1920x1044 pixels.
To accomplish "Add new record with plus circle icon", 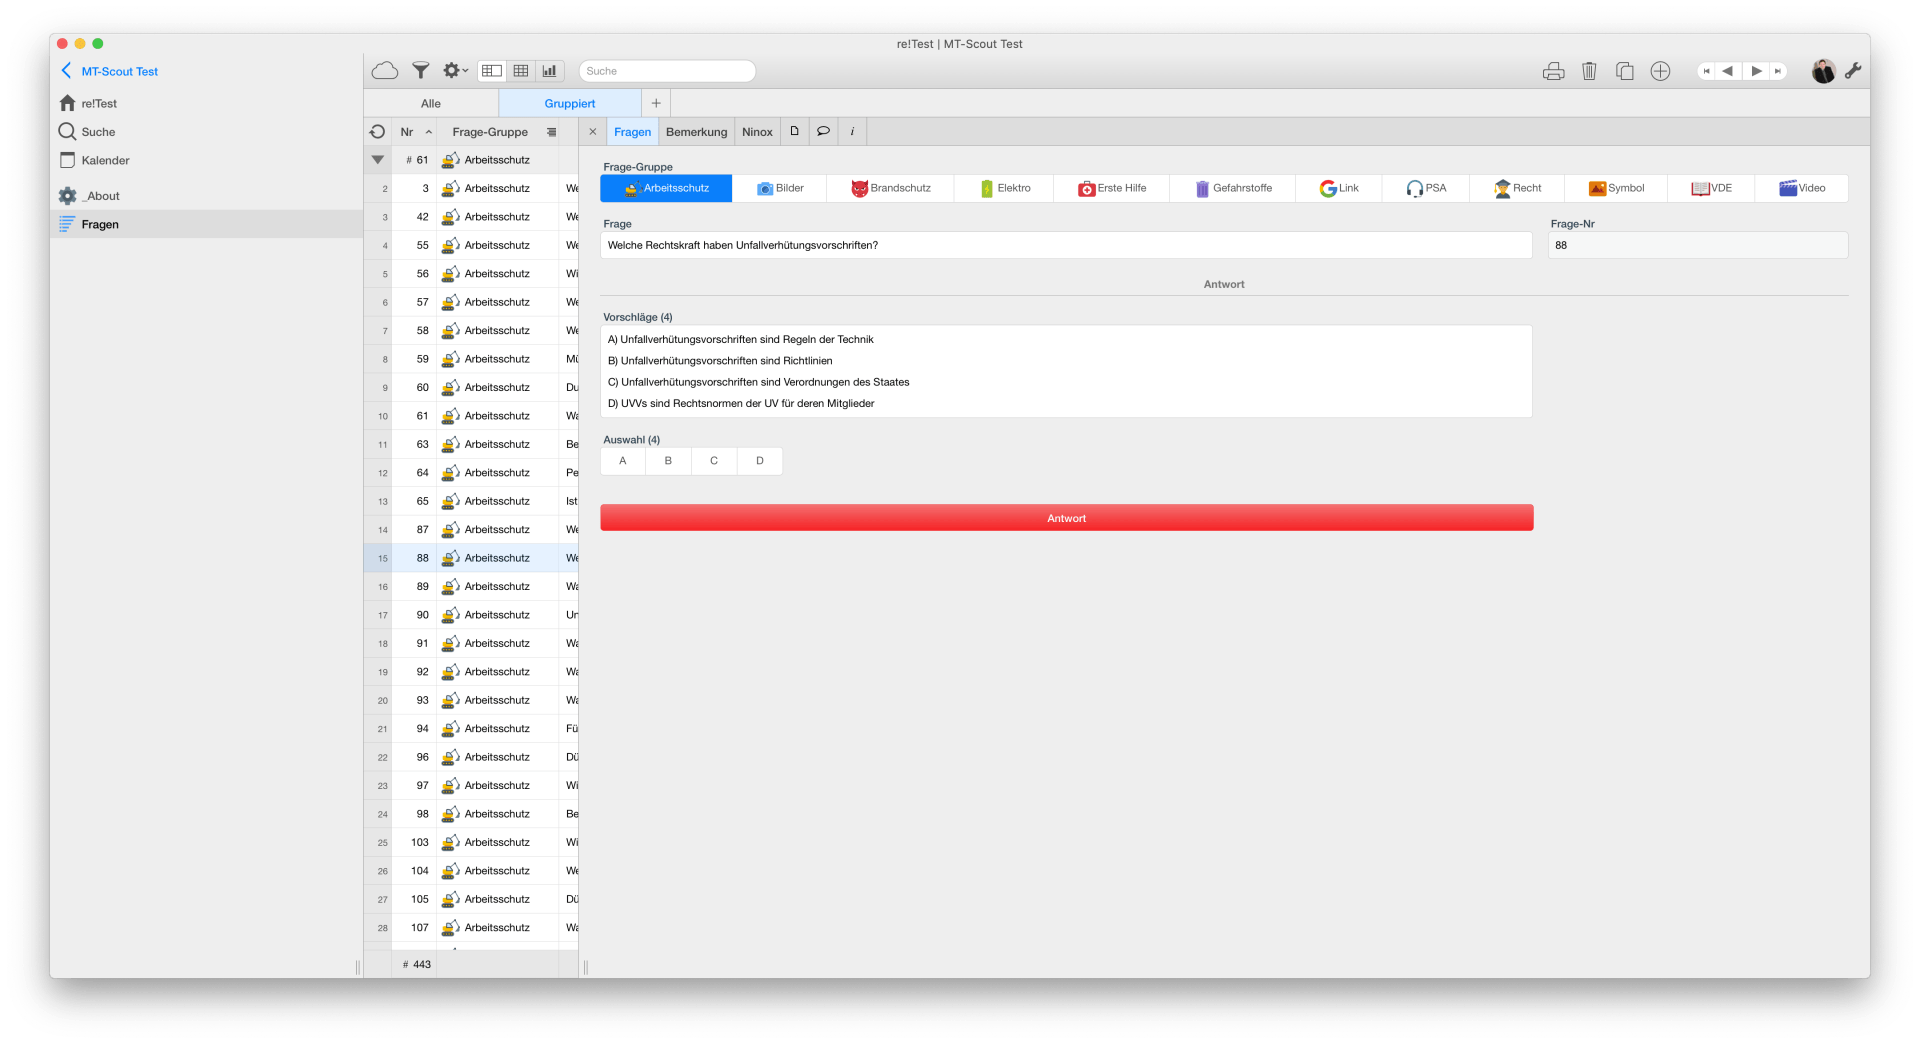I will click(x=1660, y=71).
